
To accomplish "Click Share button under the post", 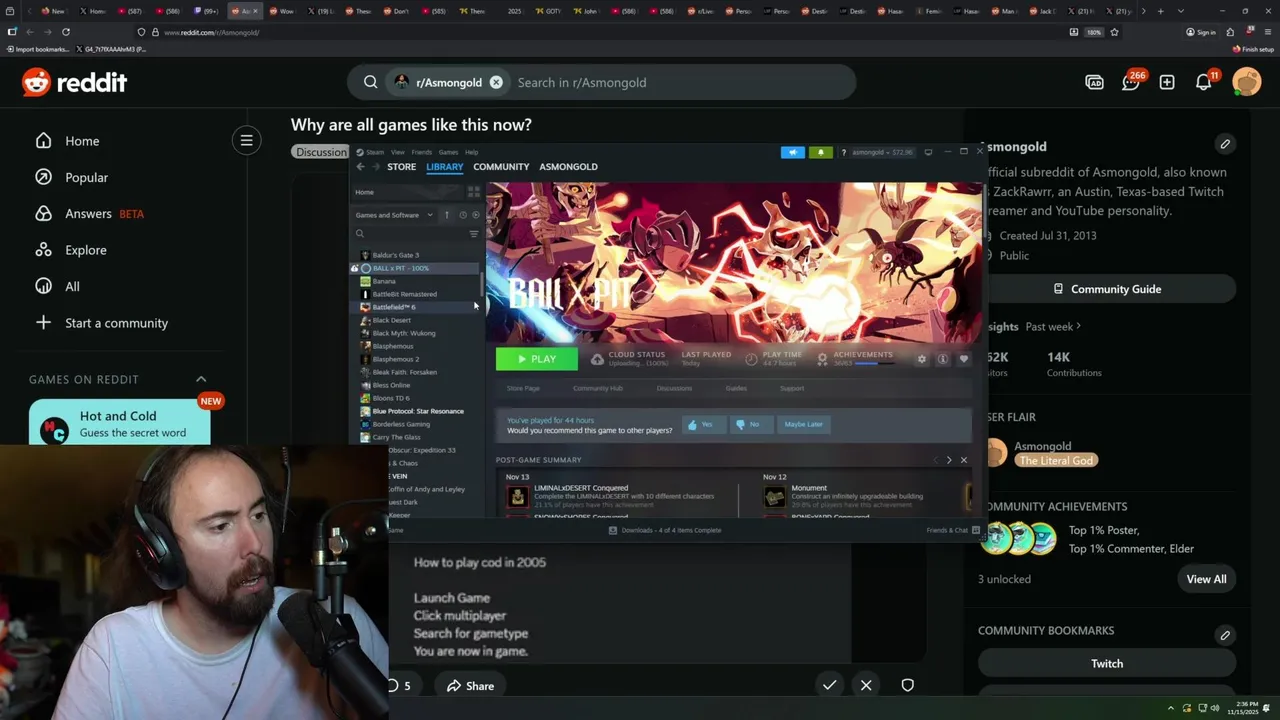I will [470, 685].
